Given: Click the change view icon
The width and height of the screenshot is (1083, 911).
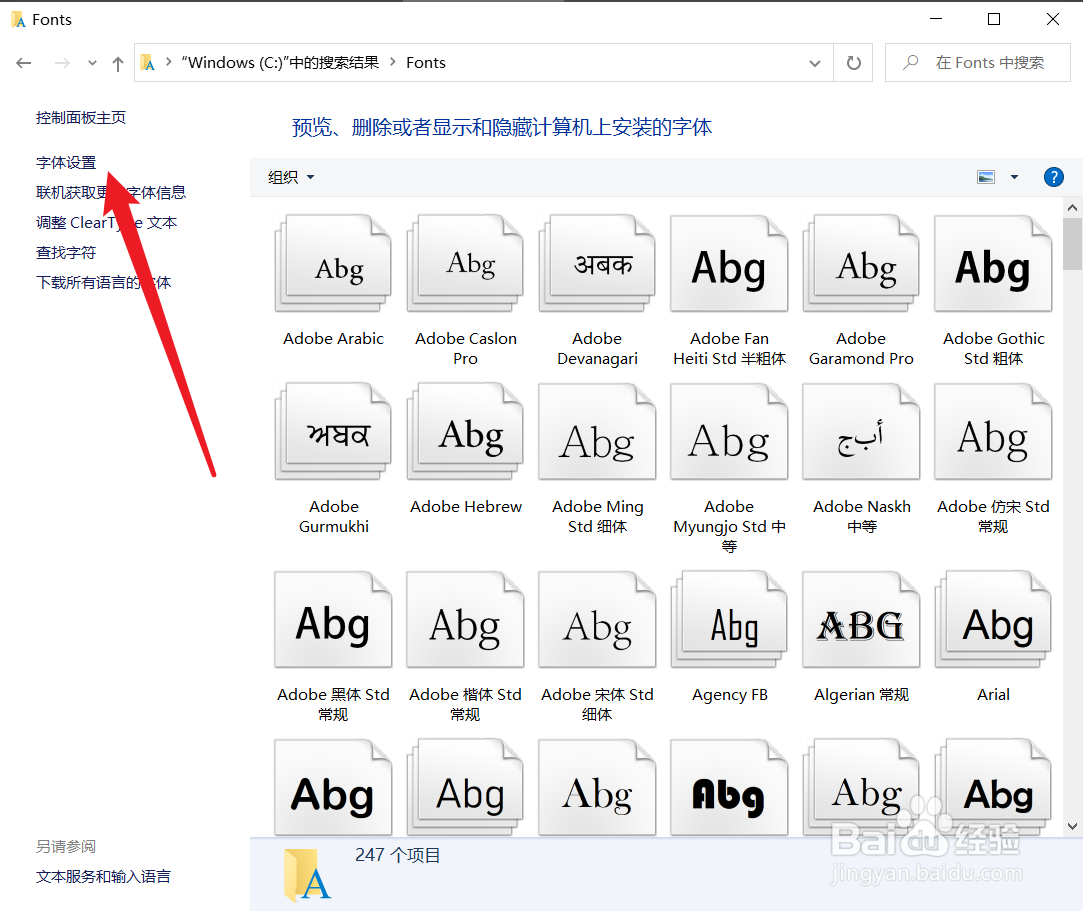Looking at the screenshot, I should pos(986,178).
